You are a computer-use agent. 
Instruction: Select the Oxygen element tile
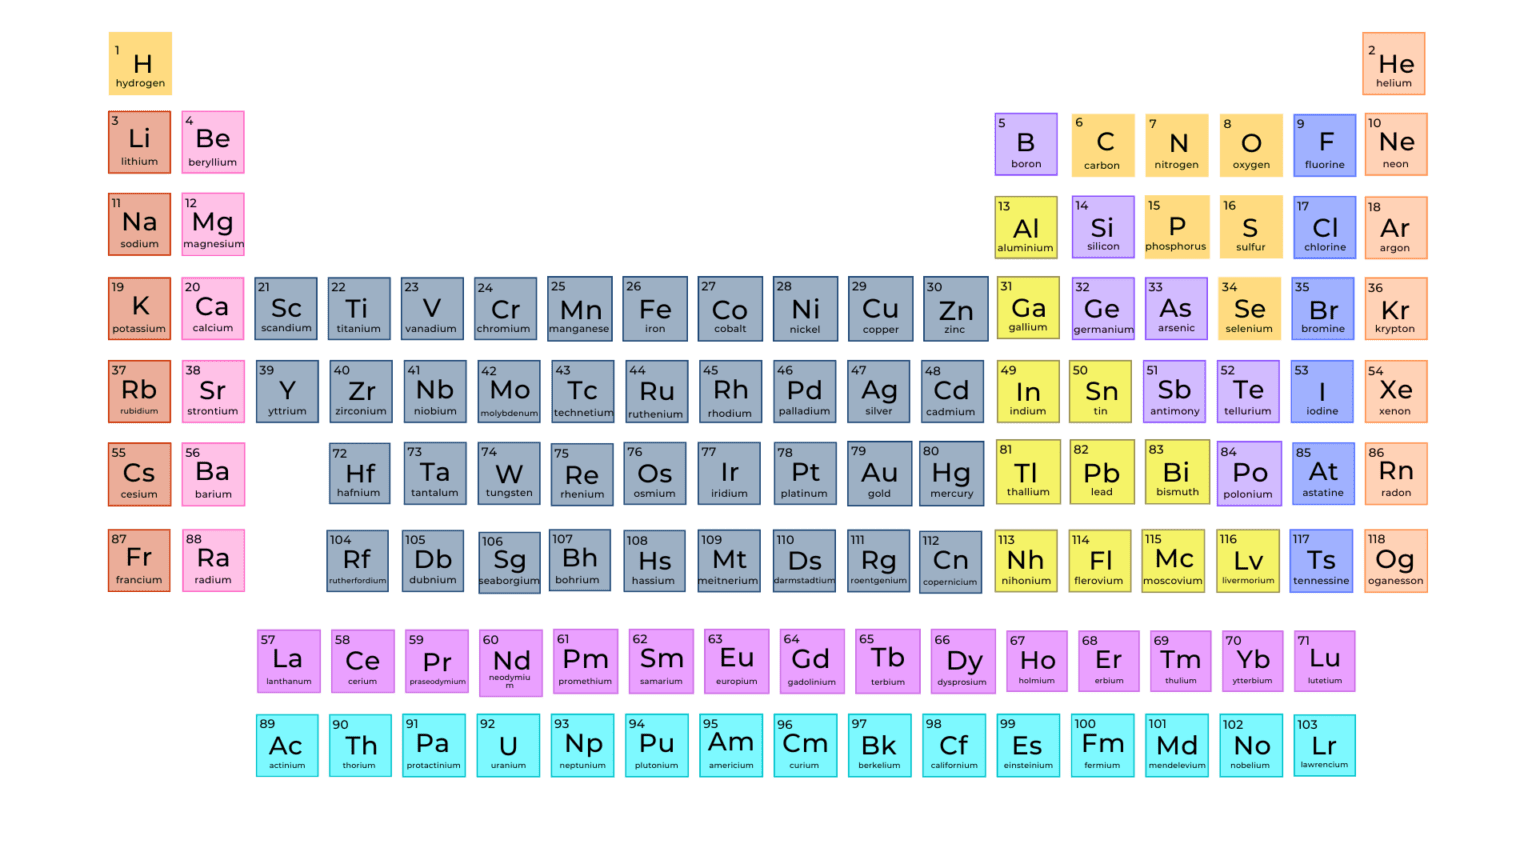pos(1251,145)
